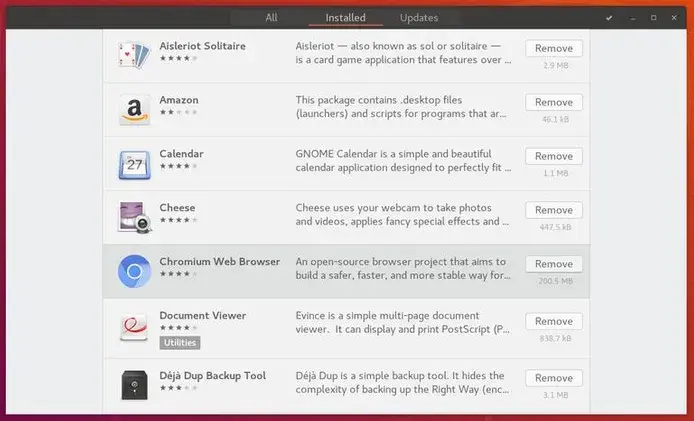Remove Chromium Web Browser
Viewport: 694px width, 421px height.
click(554, 264)
